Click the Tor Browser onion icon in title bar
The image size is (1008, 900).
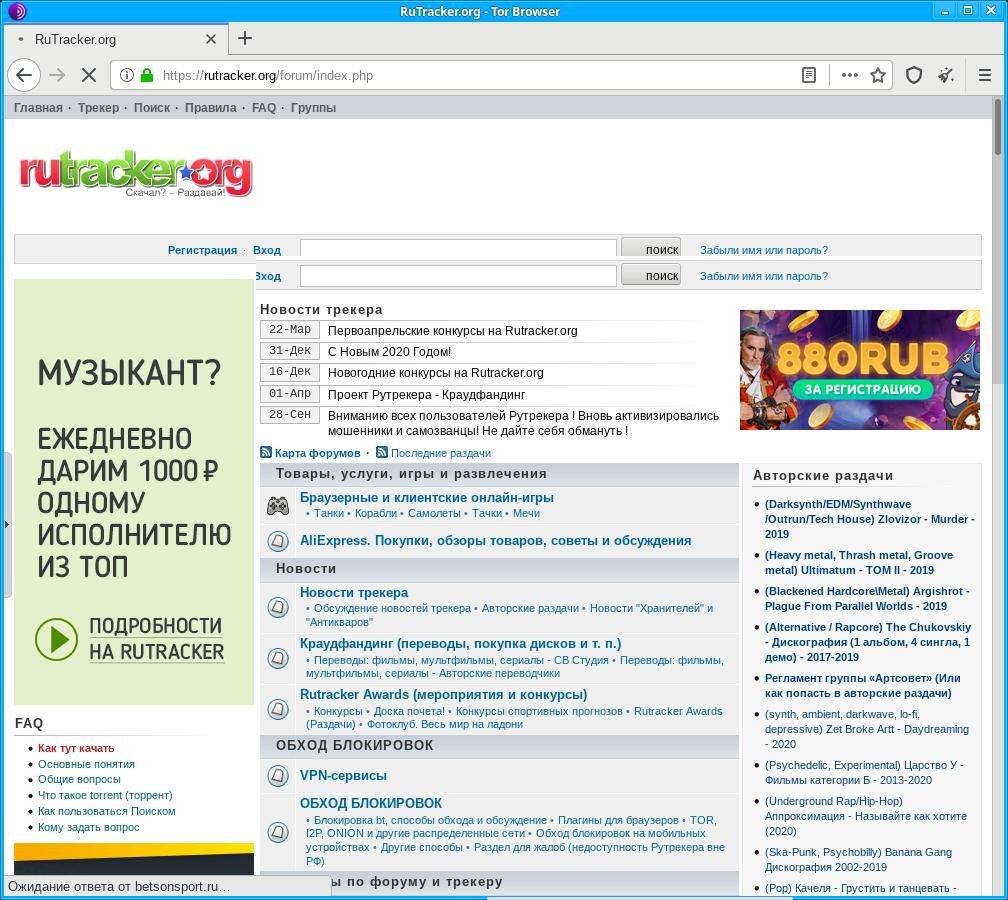16,11
